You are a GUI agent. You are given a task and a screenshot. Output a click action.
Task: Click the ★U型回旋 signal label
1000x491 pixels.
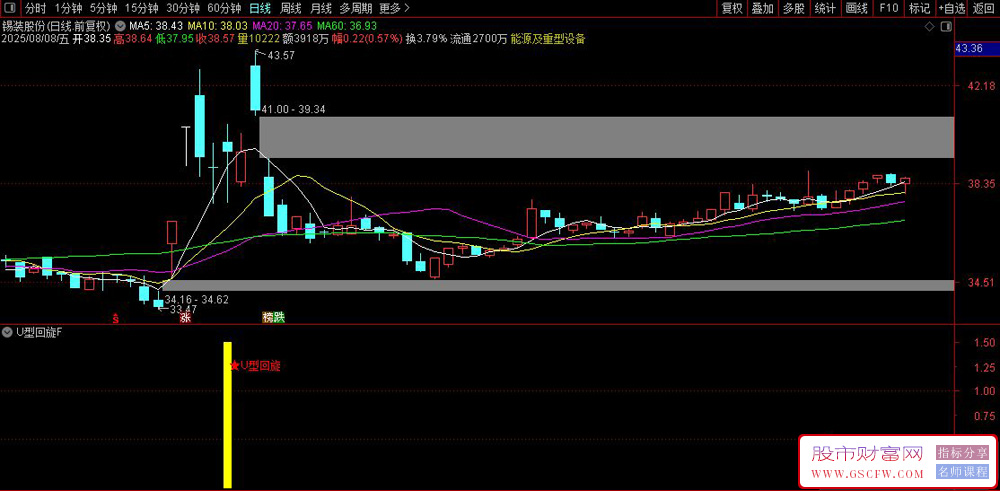(255, 367)
